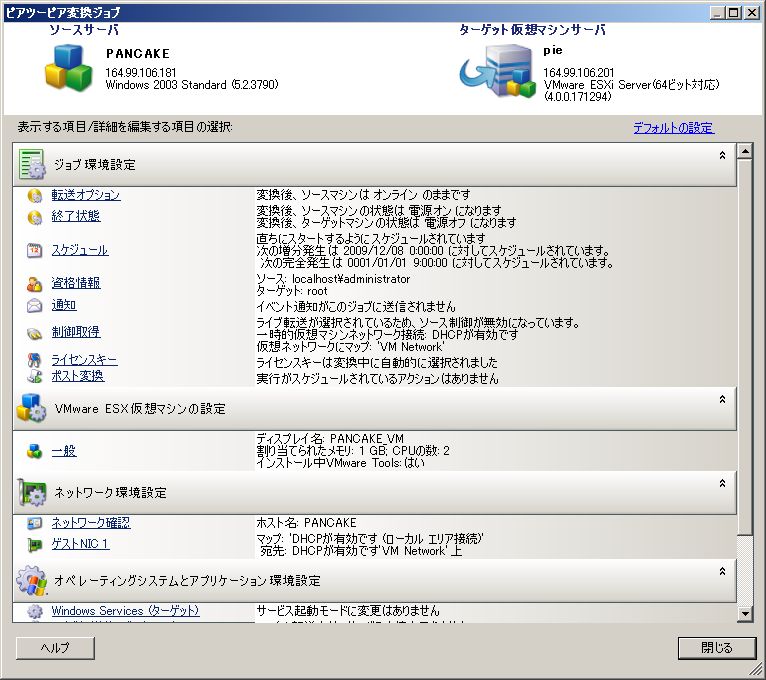Click the ヘルプ button
766x680 pixels.
[55, 648]
